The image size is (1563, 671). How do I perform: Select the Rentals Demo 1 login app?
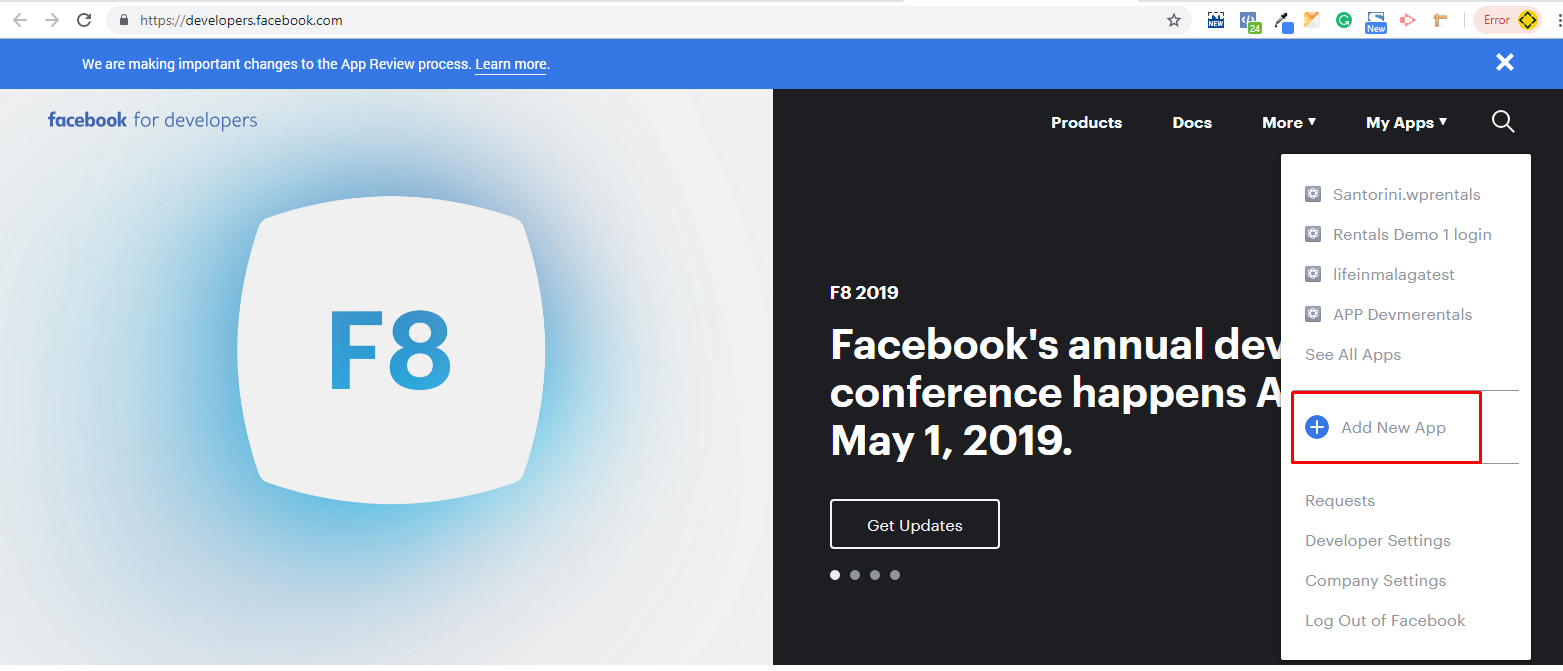(x=1412, y=234)
